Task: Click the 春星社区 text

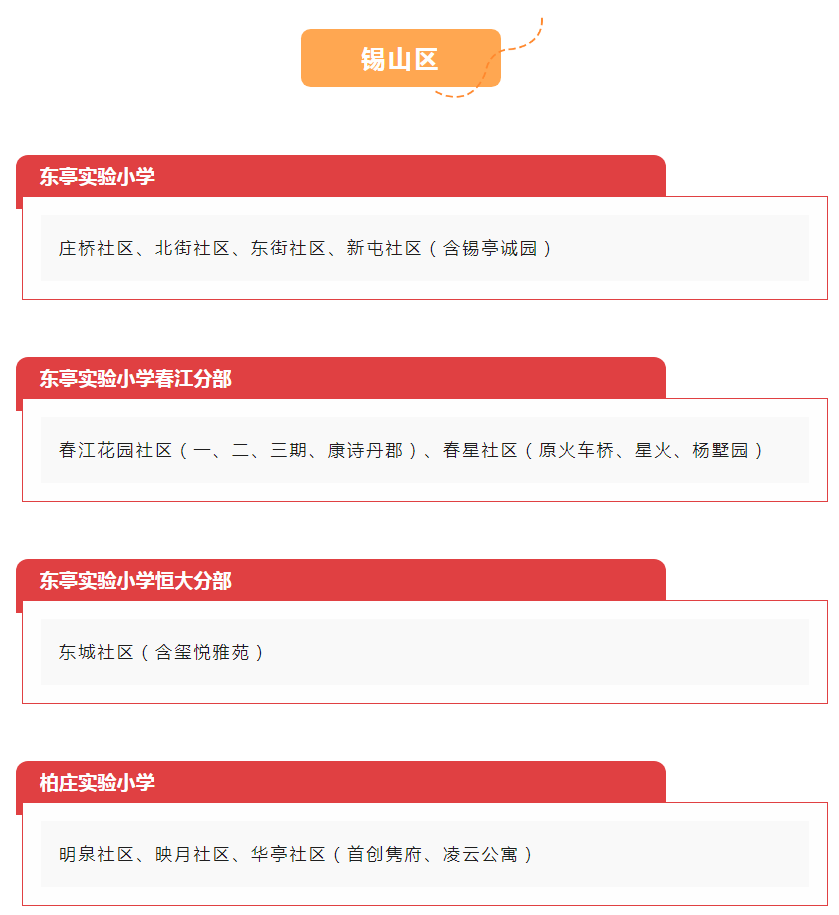Action: [480, 450]
